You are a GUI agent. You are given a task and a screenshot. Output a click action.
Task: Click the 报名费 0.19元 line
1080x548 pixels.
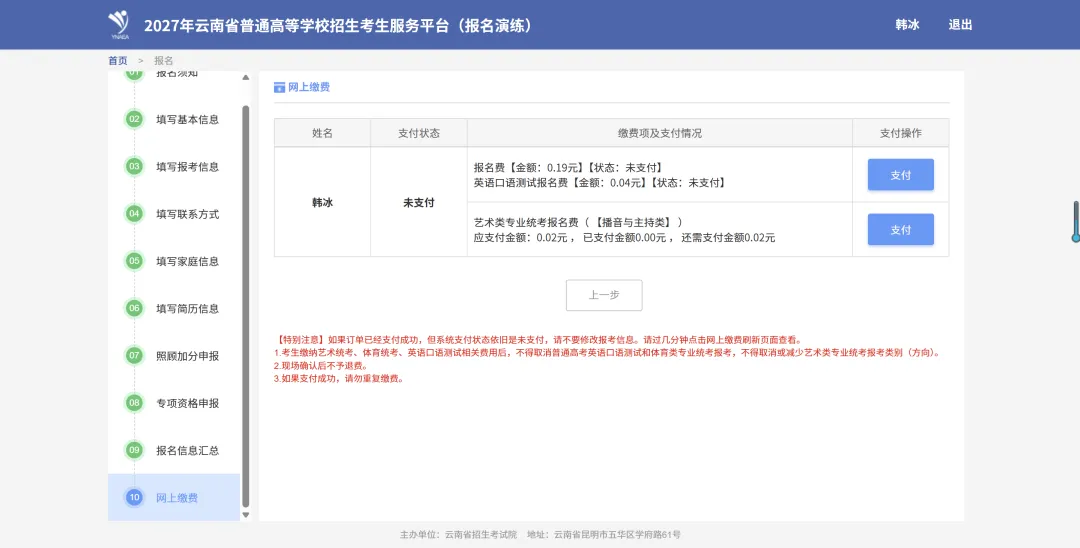coord(568,167)
